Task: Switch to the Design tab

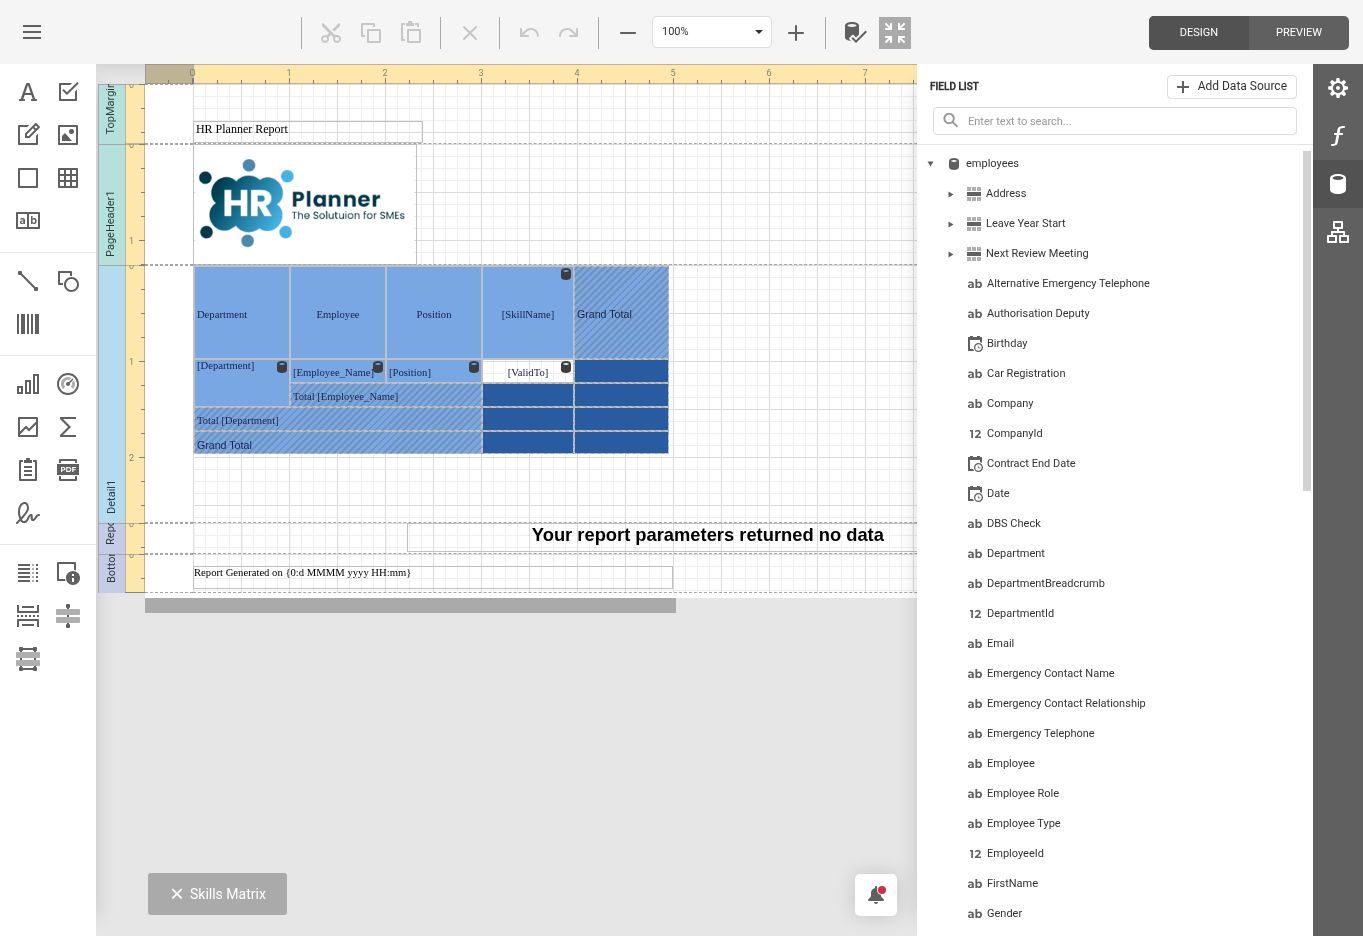Action: point(1198,32)
